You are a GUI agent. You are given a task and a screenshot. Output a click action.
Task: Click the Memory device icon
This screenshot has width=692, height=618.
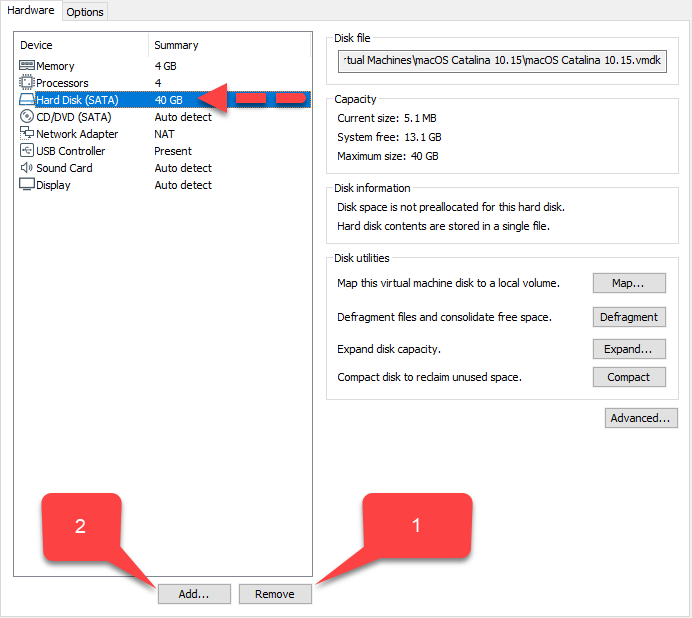(x=27, y=66)
